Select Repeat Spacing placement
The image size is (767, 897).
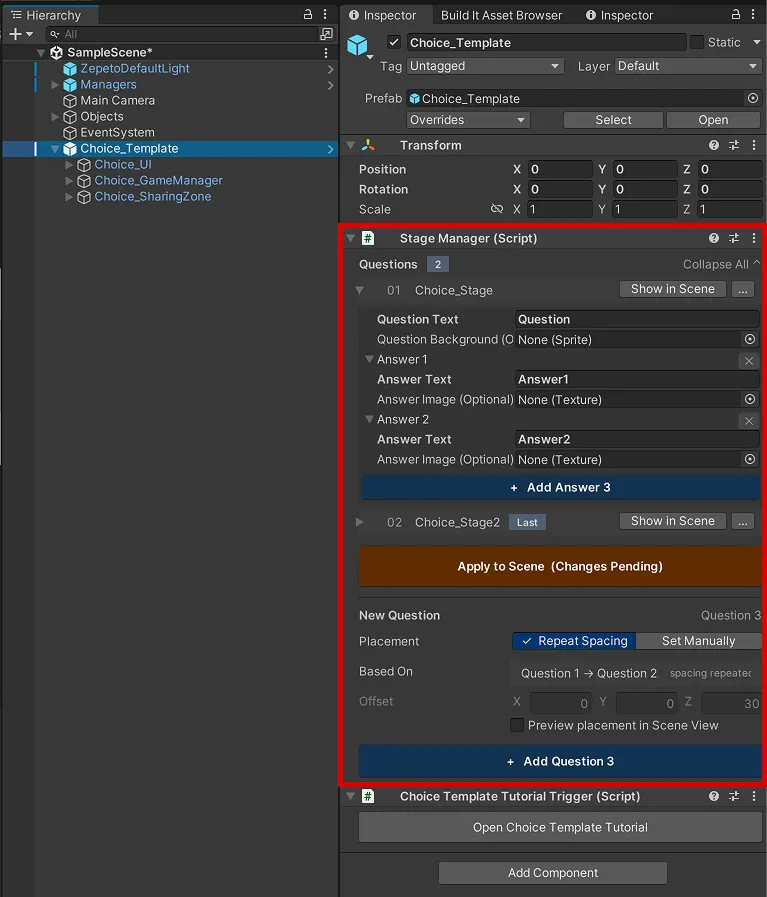[x=574, y=641]
